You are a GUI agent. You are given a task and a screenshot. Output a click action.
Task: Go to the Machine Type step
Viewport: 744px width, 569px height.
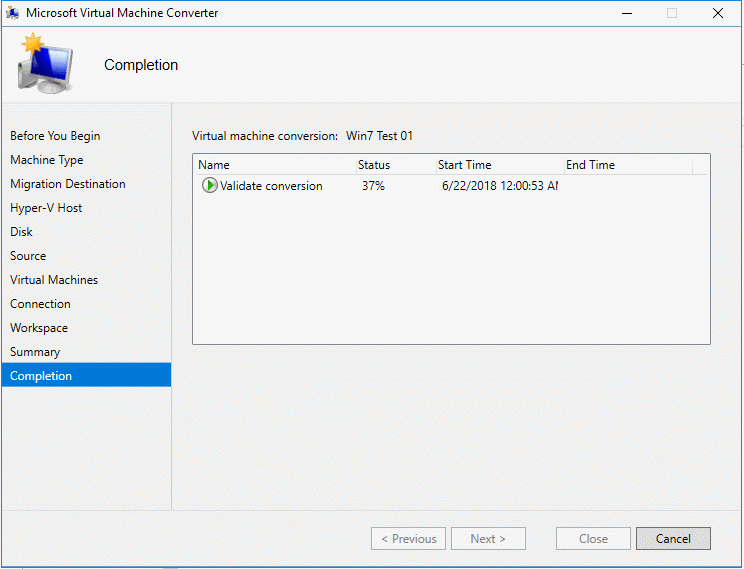[47, 160]
